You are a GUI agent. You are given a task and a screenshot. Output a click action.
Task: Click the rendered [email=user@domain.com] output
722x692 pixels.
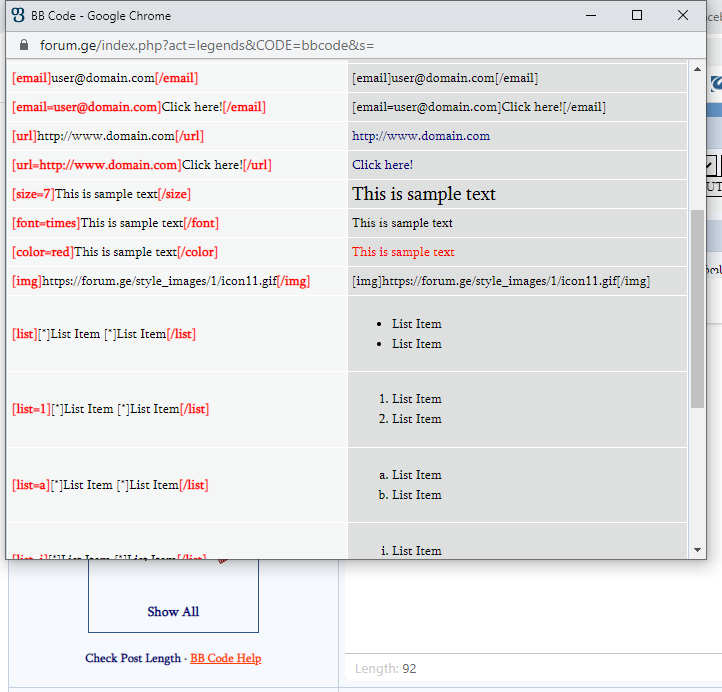click(x=479, y=107)
